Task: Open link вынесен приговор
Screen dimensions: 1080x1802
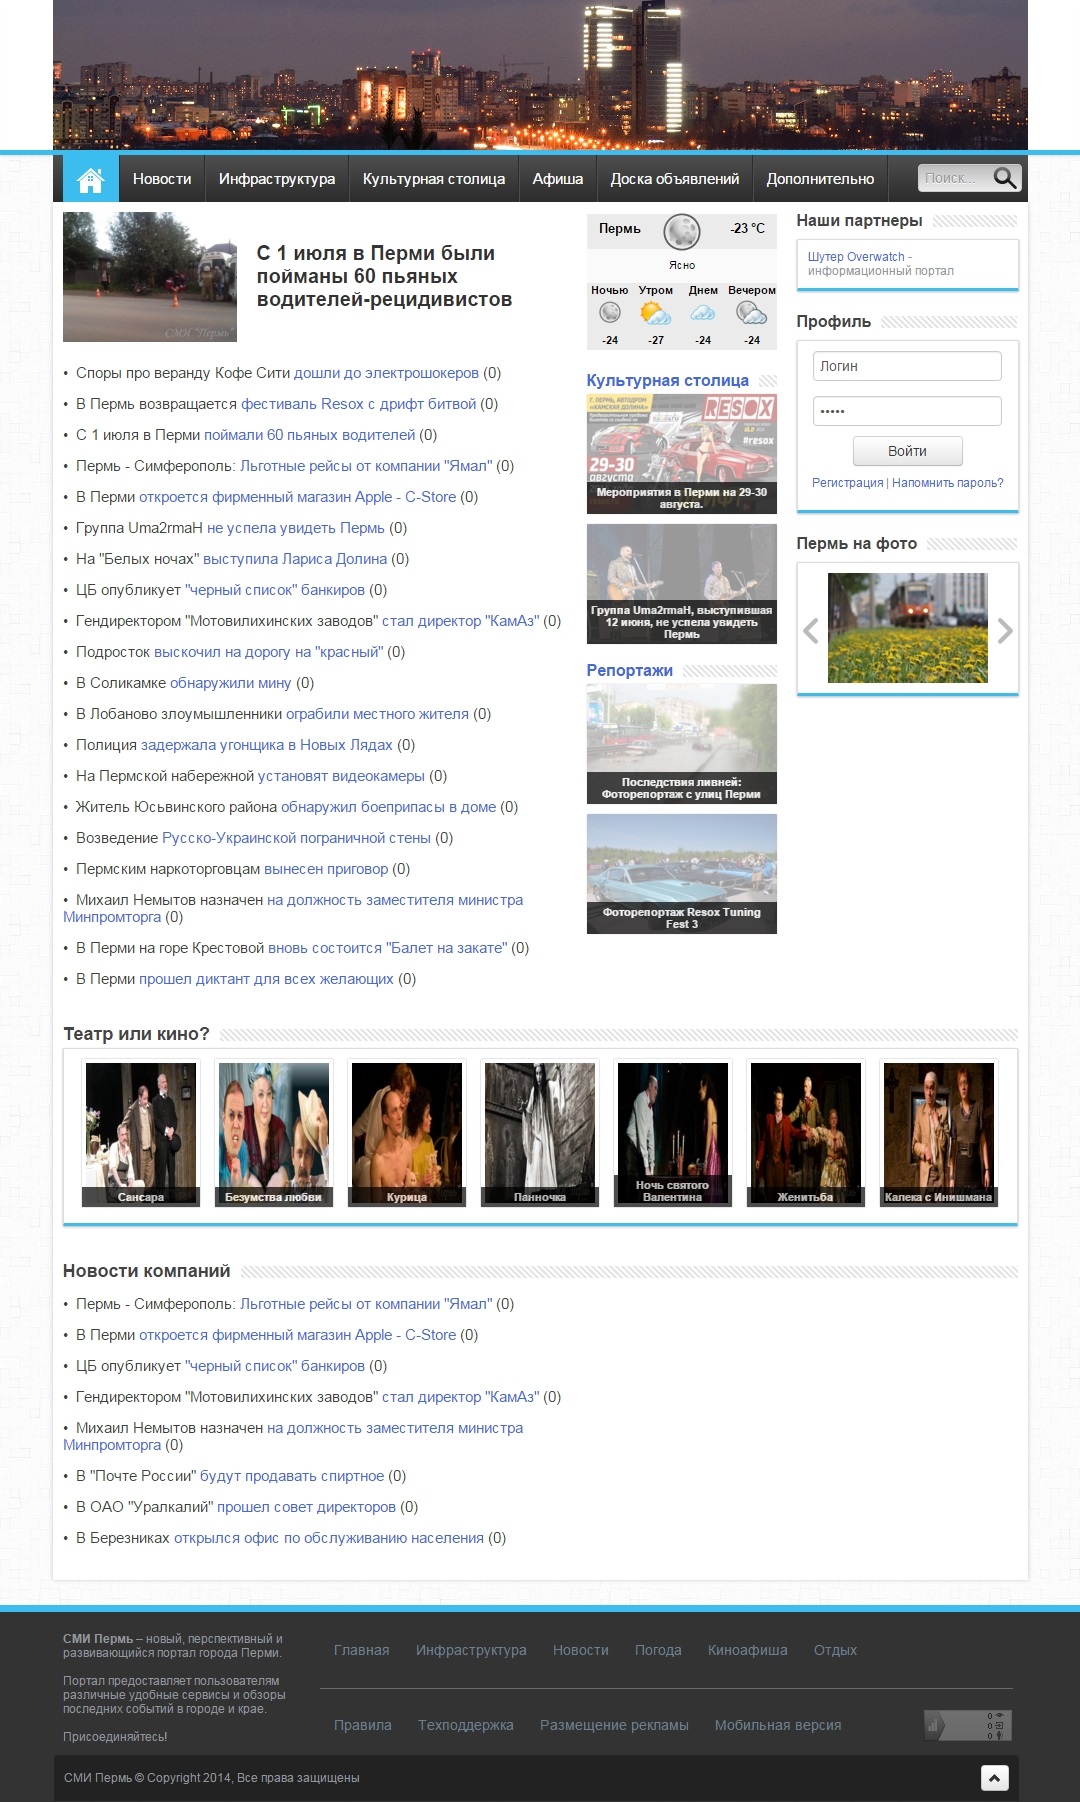Action: click(x=326, y=869)
